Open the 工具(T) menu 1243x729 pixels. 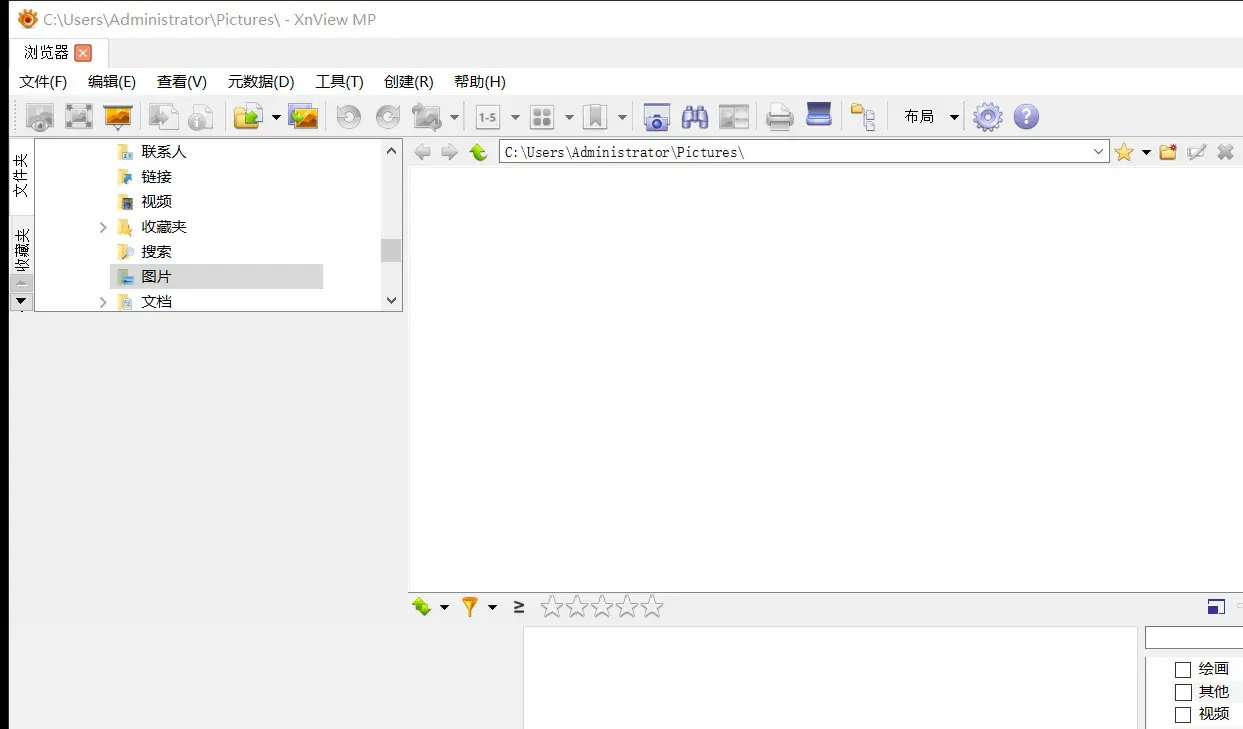tap(340, 82)
